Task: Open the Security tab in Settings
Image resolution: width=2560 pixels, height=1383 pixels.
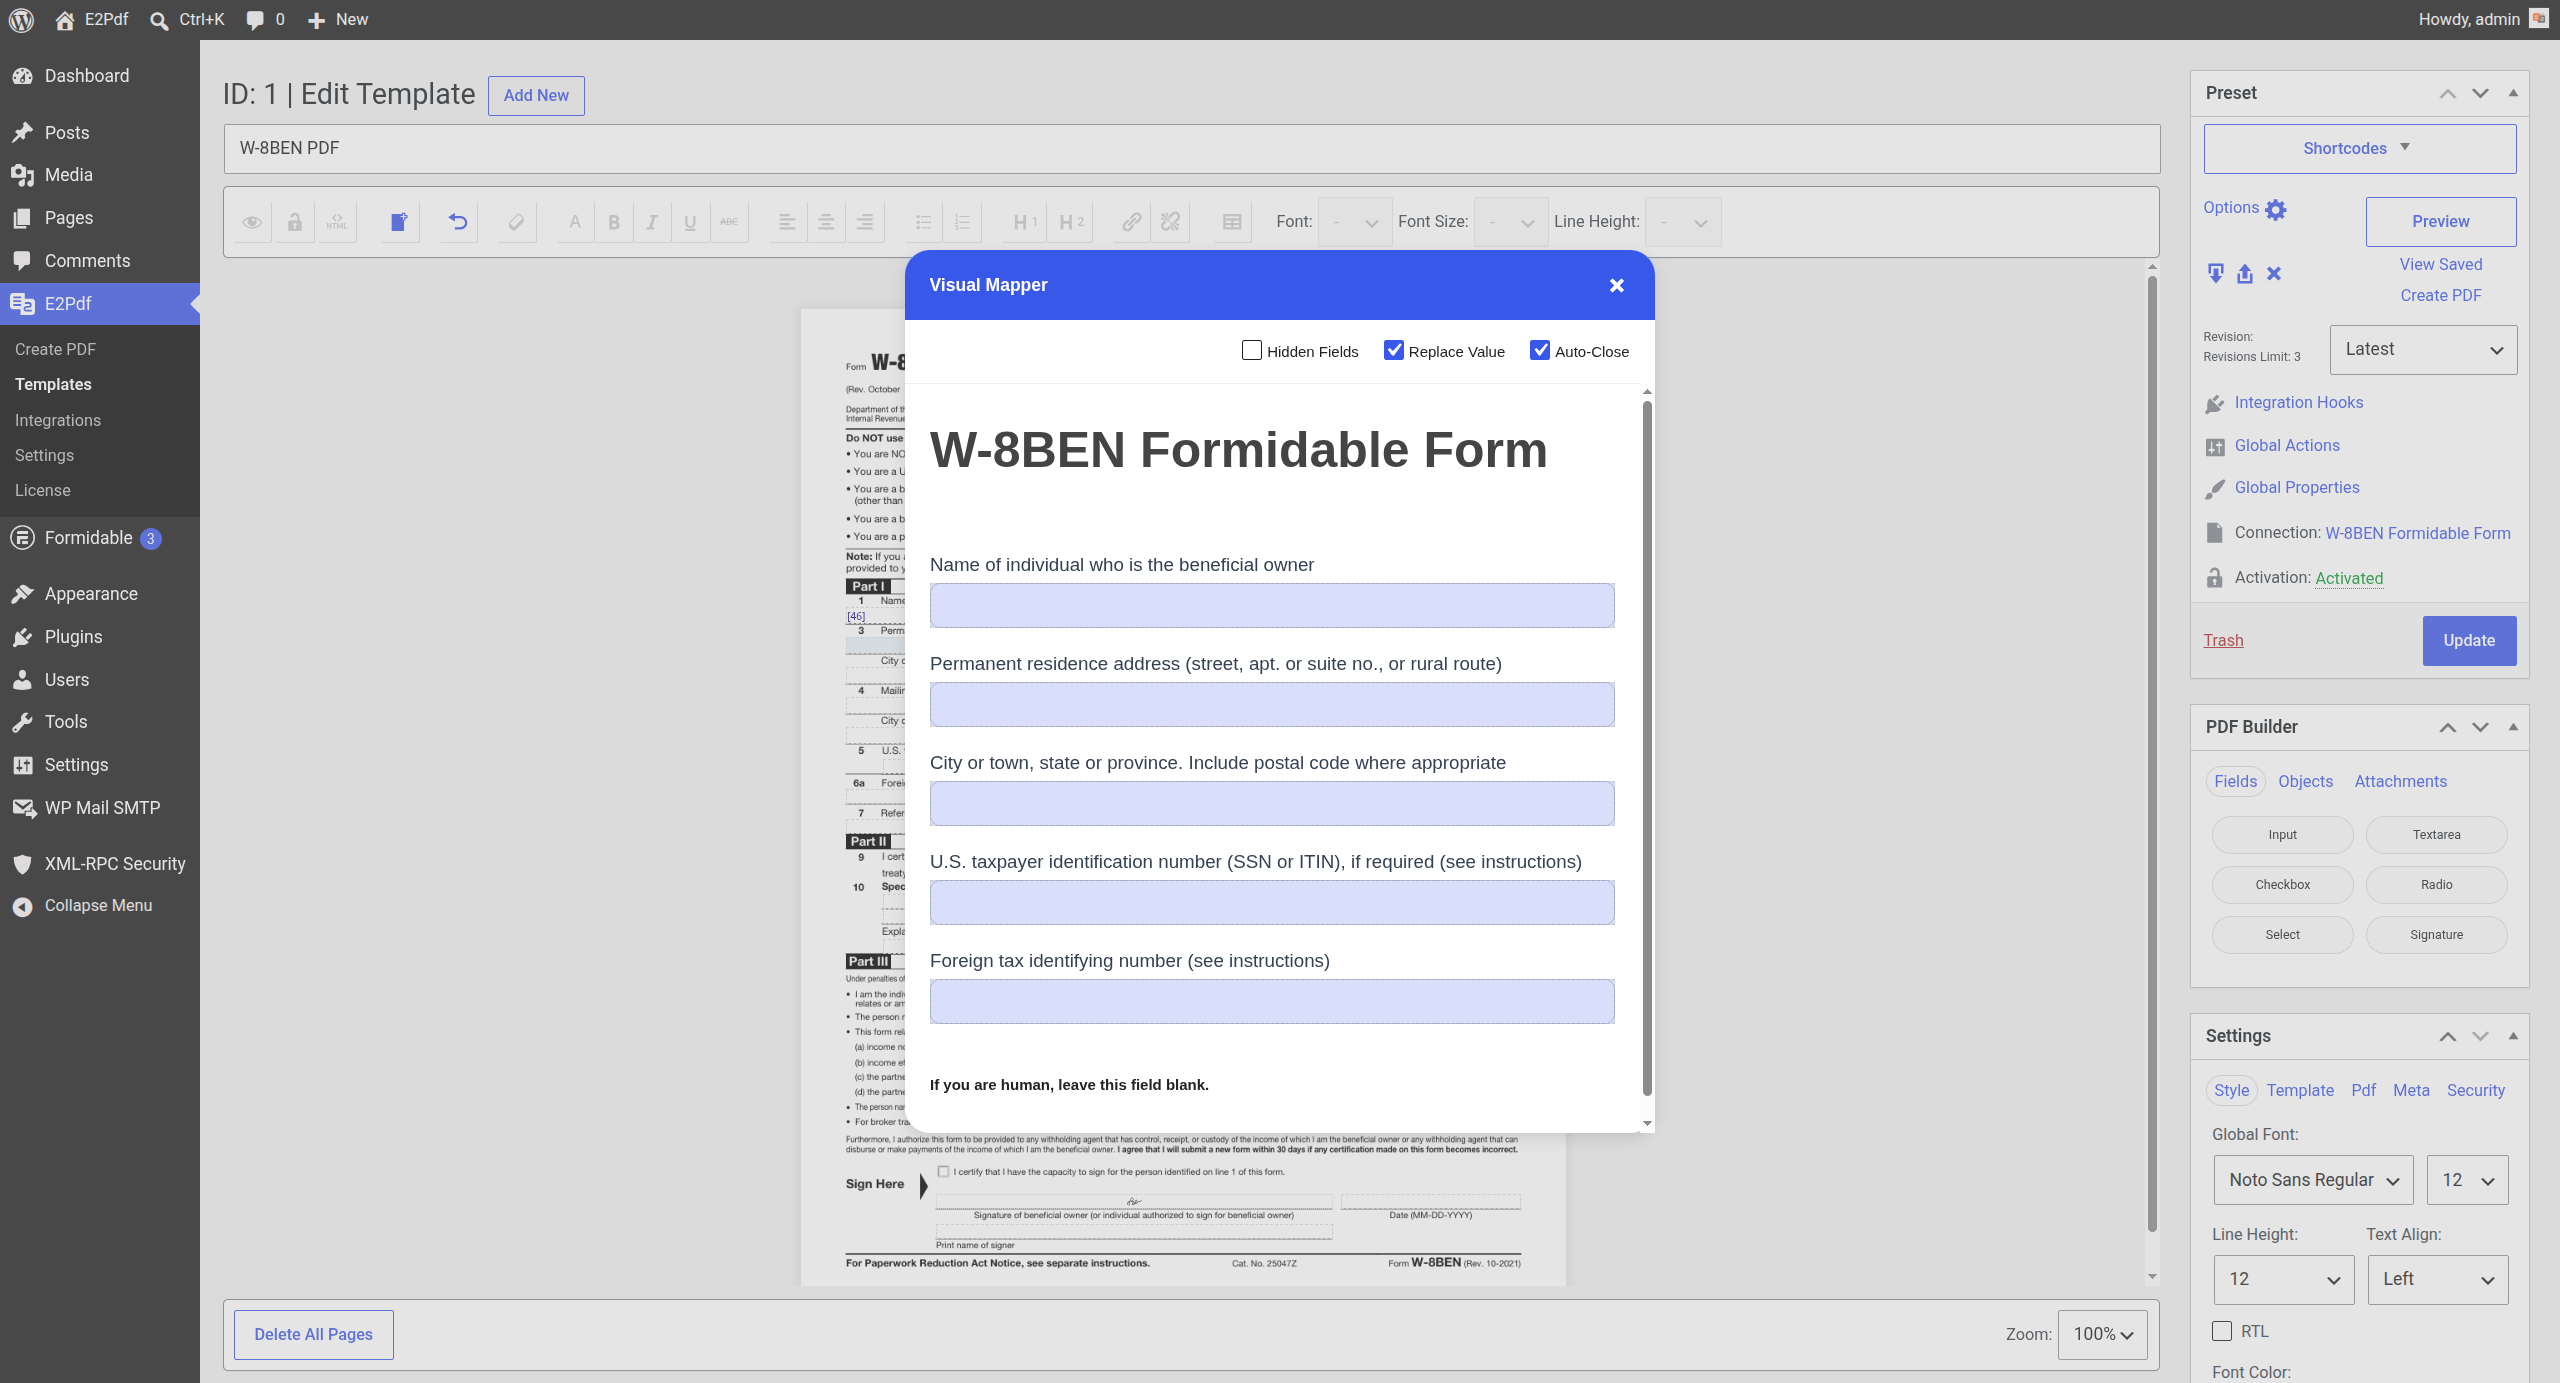Action: tap(2475, 1090)
